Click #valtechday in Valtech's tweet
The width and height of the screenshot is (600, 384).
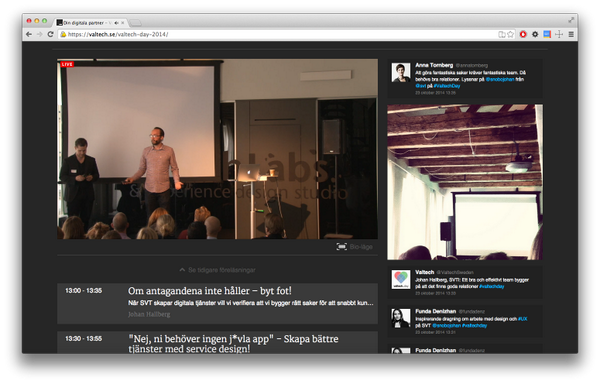tap(491, 286)
